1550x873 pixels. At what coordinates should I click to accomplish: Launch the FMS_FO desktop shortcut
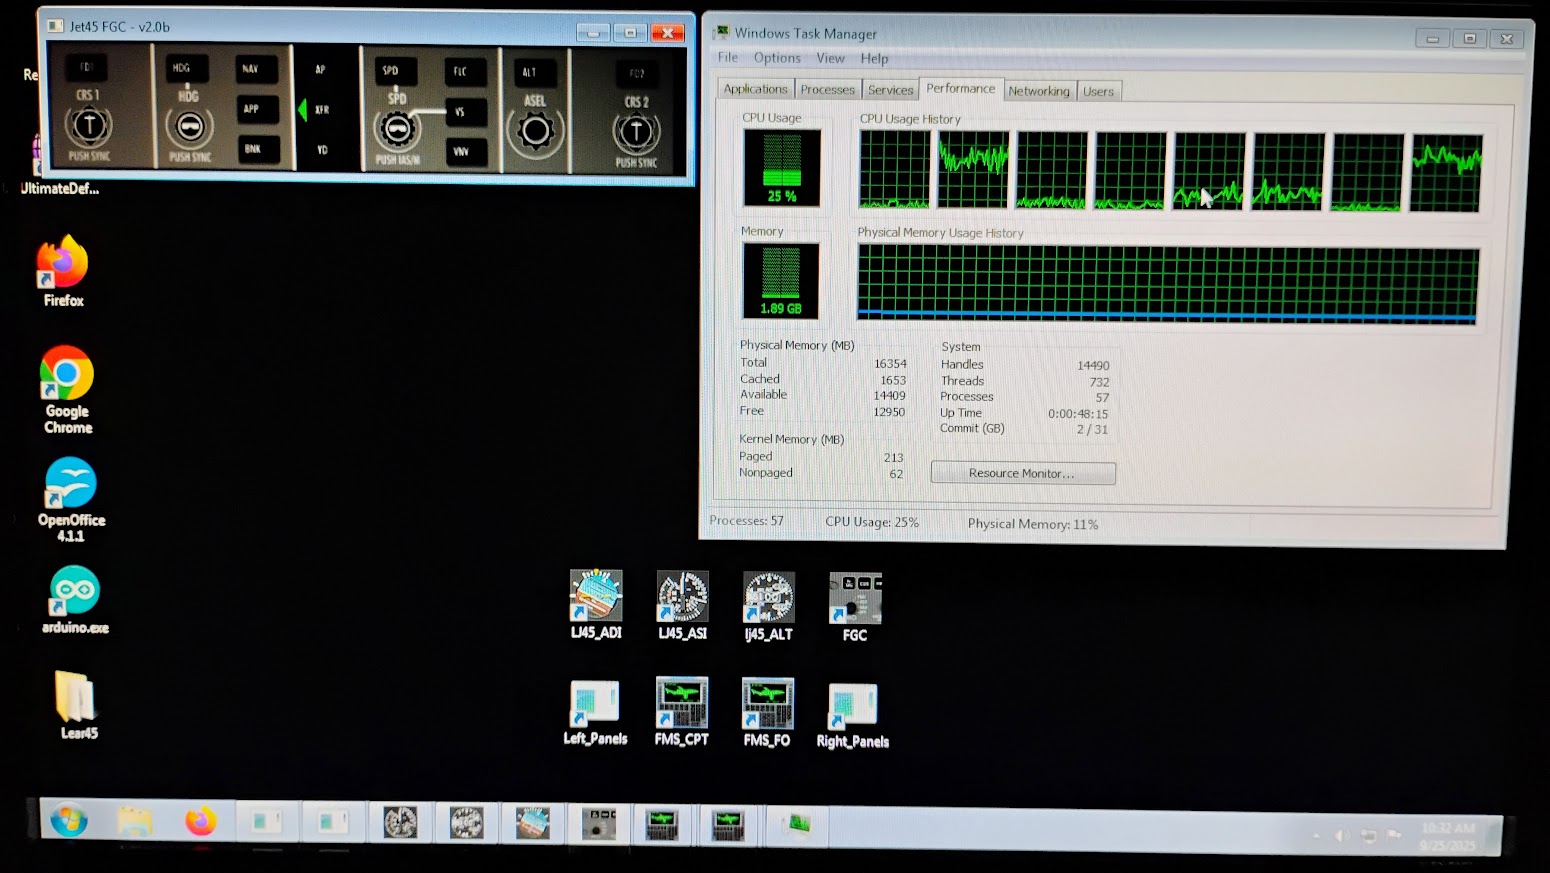tap(767, 705)
